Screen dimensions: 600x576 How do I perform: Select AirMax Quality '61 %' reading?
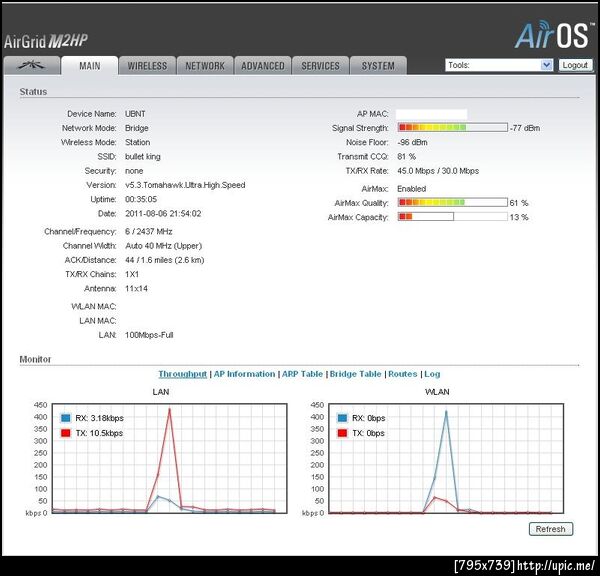(x=519, y=203)
